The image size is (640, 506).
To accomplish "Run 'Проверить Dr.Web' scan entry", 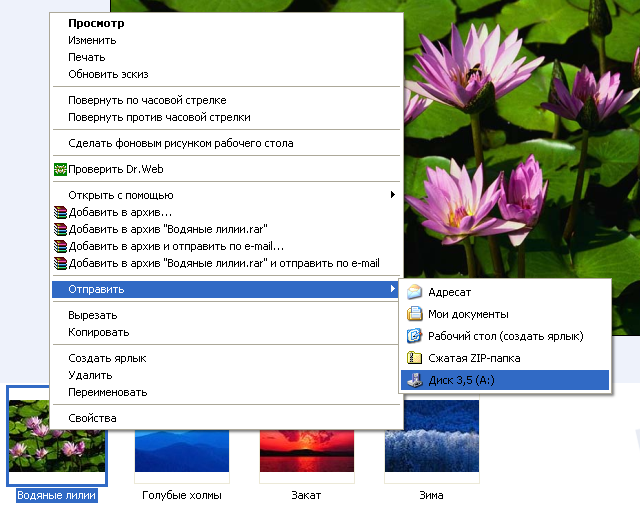I will [226, 169].
